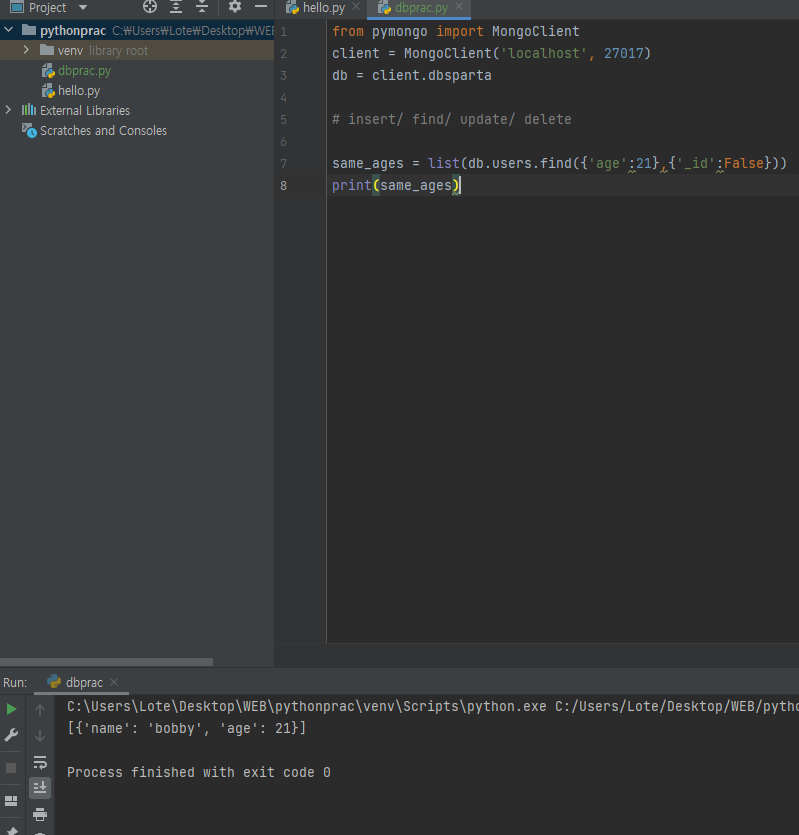Select hello.py in project tree
799x835 pixels.
(79, 91)
